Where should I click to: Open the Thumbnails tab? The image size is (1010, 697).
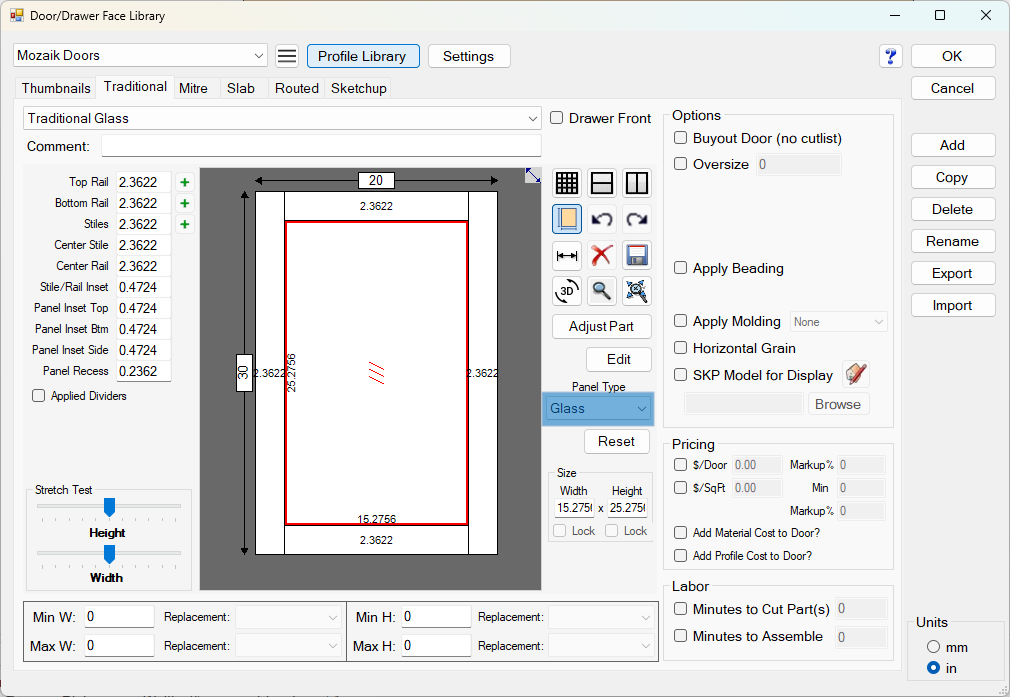click(x=56, y=88)
